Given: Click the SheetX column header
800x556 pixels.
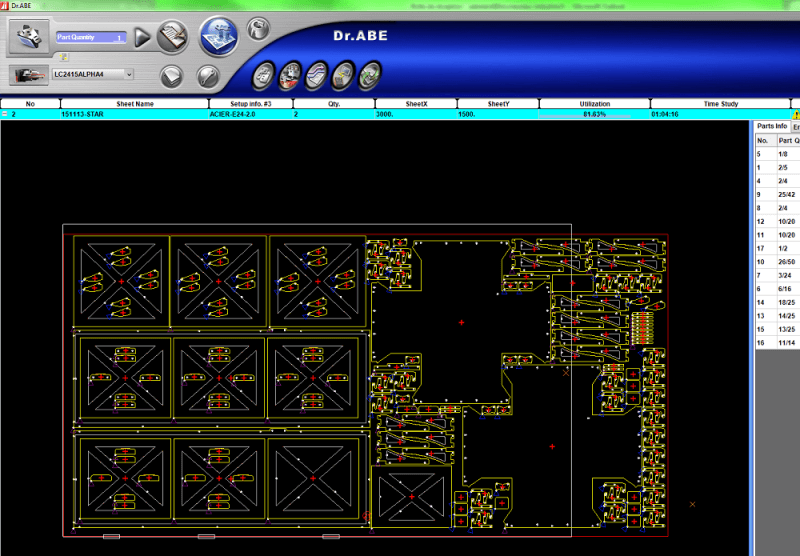Looking at the screenshot, I should pos(416,104).
